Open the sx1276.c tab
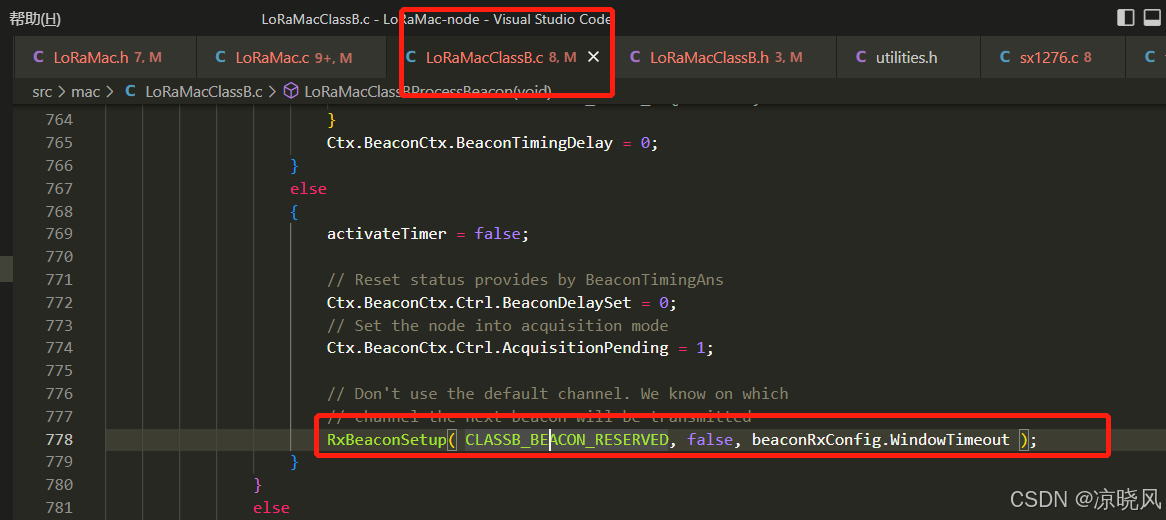This screenshot has height=520, width=1166. 1051,57
